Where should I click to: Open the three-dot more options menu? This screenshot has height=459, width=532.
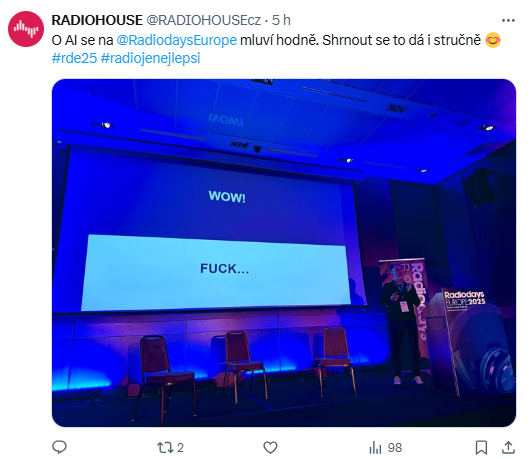[508, 21]
